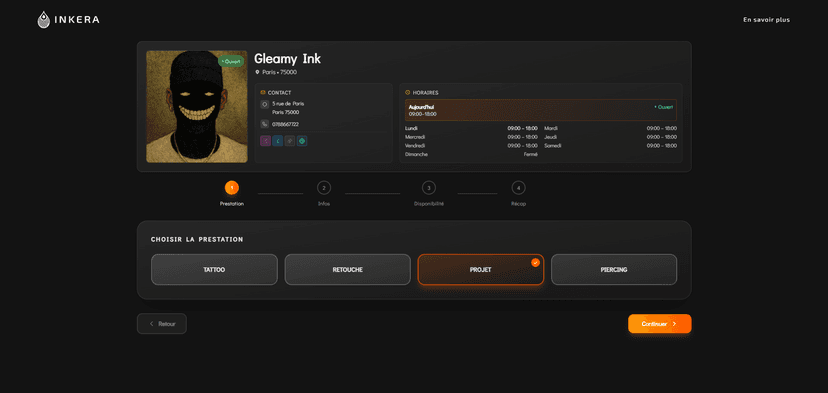Click the Vendredi hours row

tap(471, 146)
